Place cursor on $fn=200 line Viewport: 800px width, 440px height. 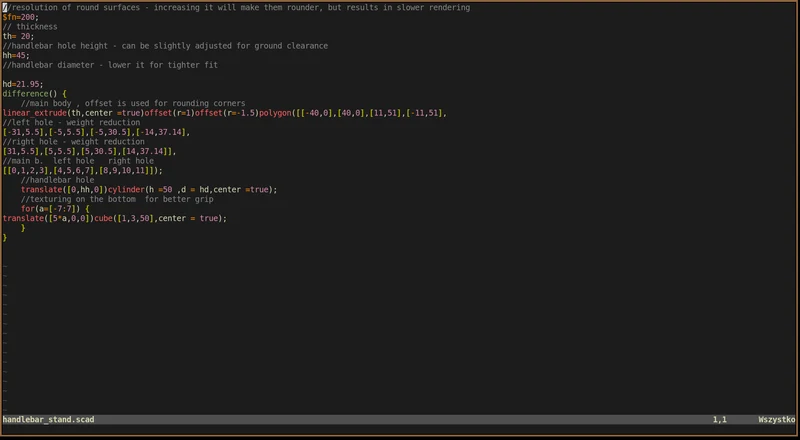point(20,17)
